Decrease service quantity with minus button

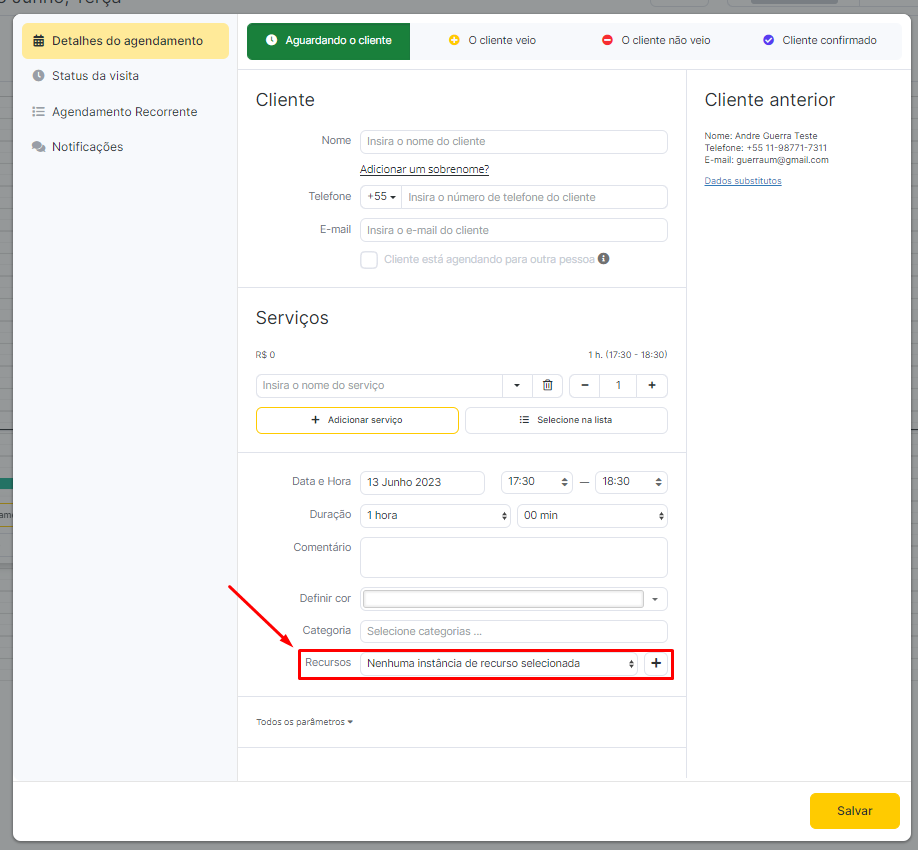click(585, 386)
